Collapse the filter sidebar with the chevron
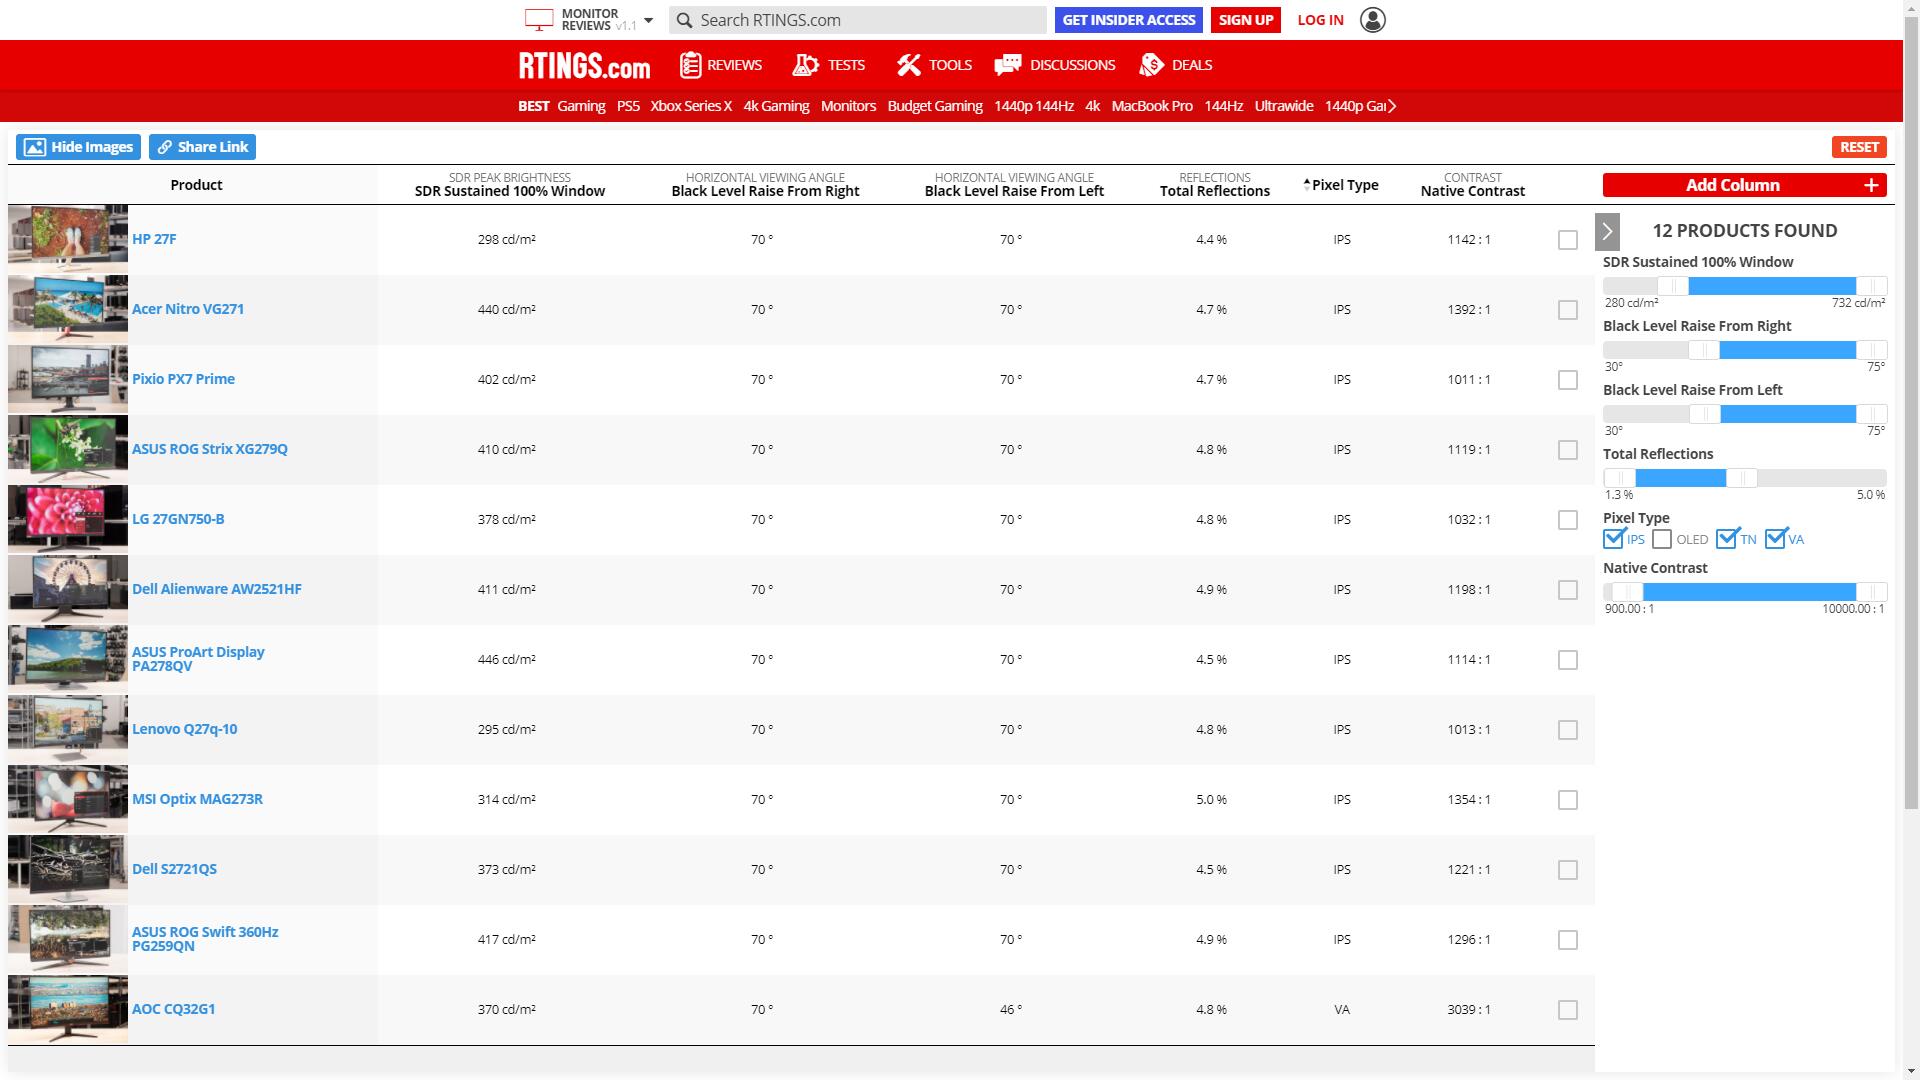 tap(1607, 231)
